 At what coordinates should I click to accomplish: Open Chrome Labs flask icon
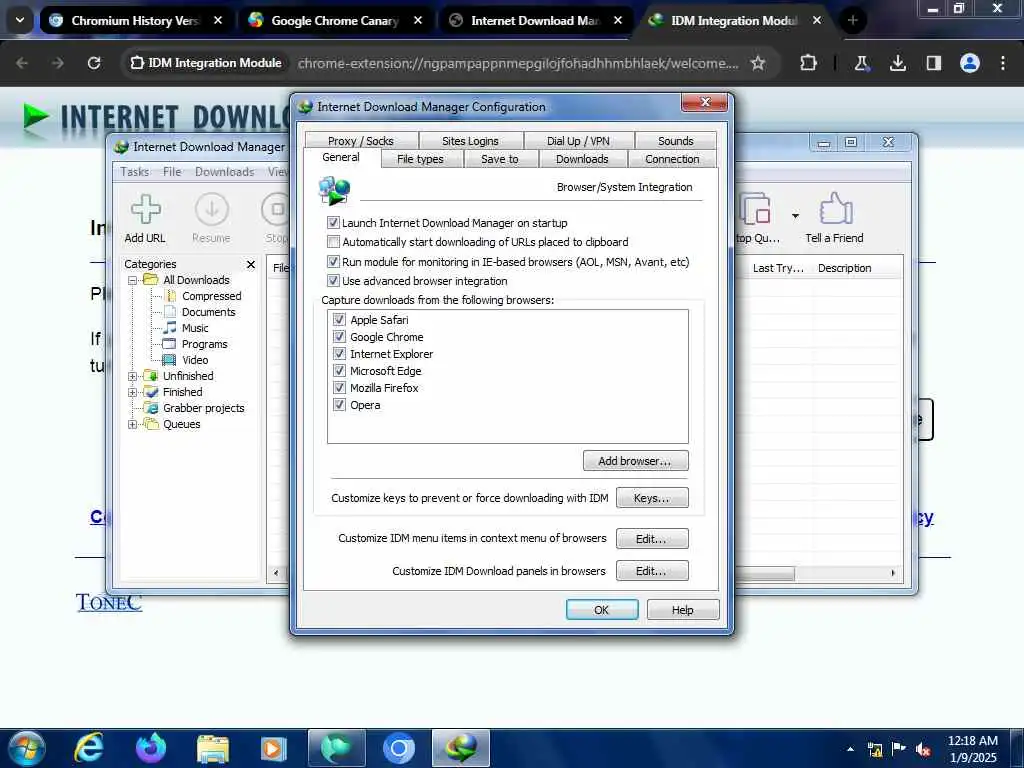[861, 63]
